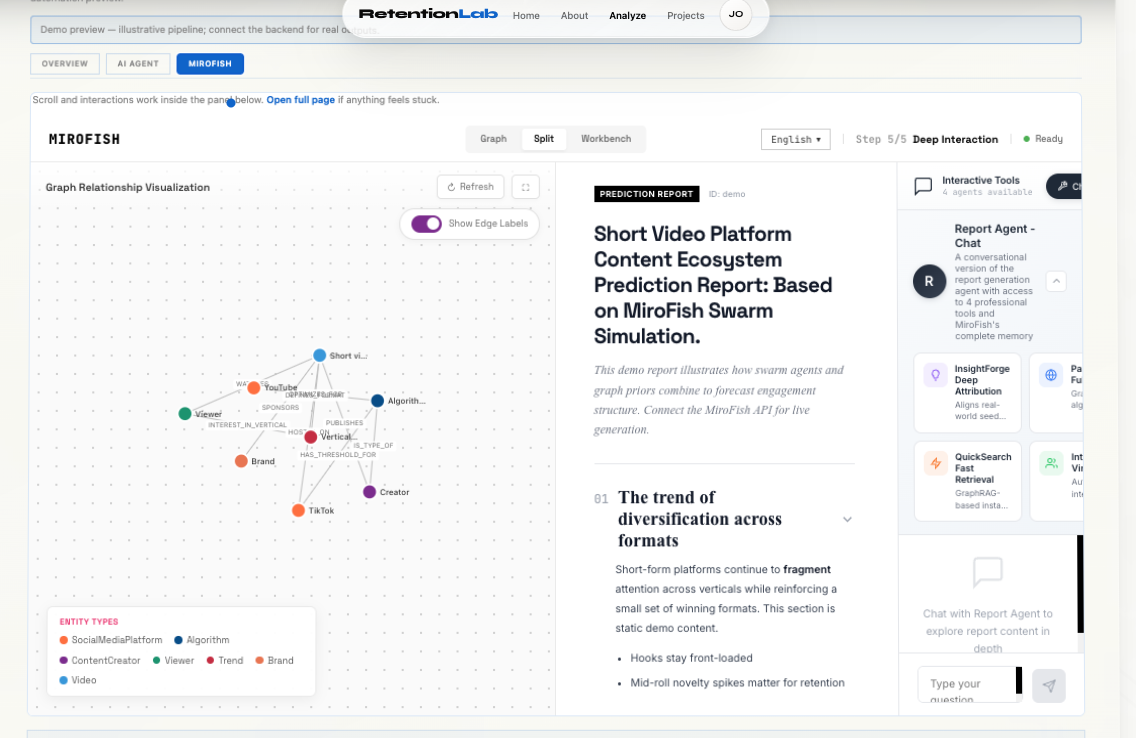Select the Brand graph node
This screenshot has width=1136, height=738.
[x=241, y=461]
